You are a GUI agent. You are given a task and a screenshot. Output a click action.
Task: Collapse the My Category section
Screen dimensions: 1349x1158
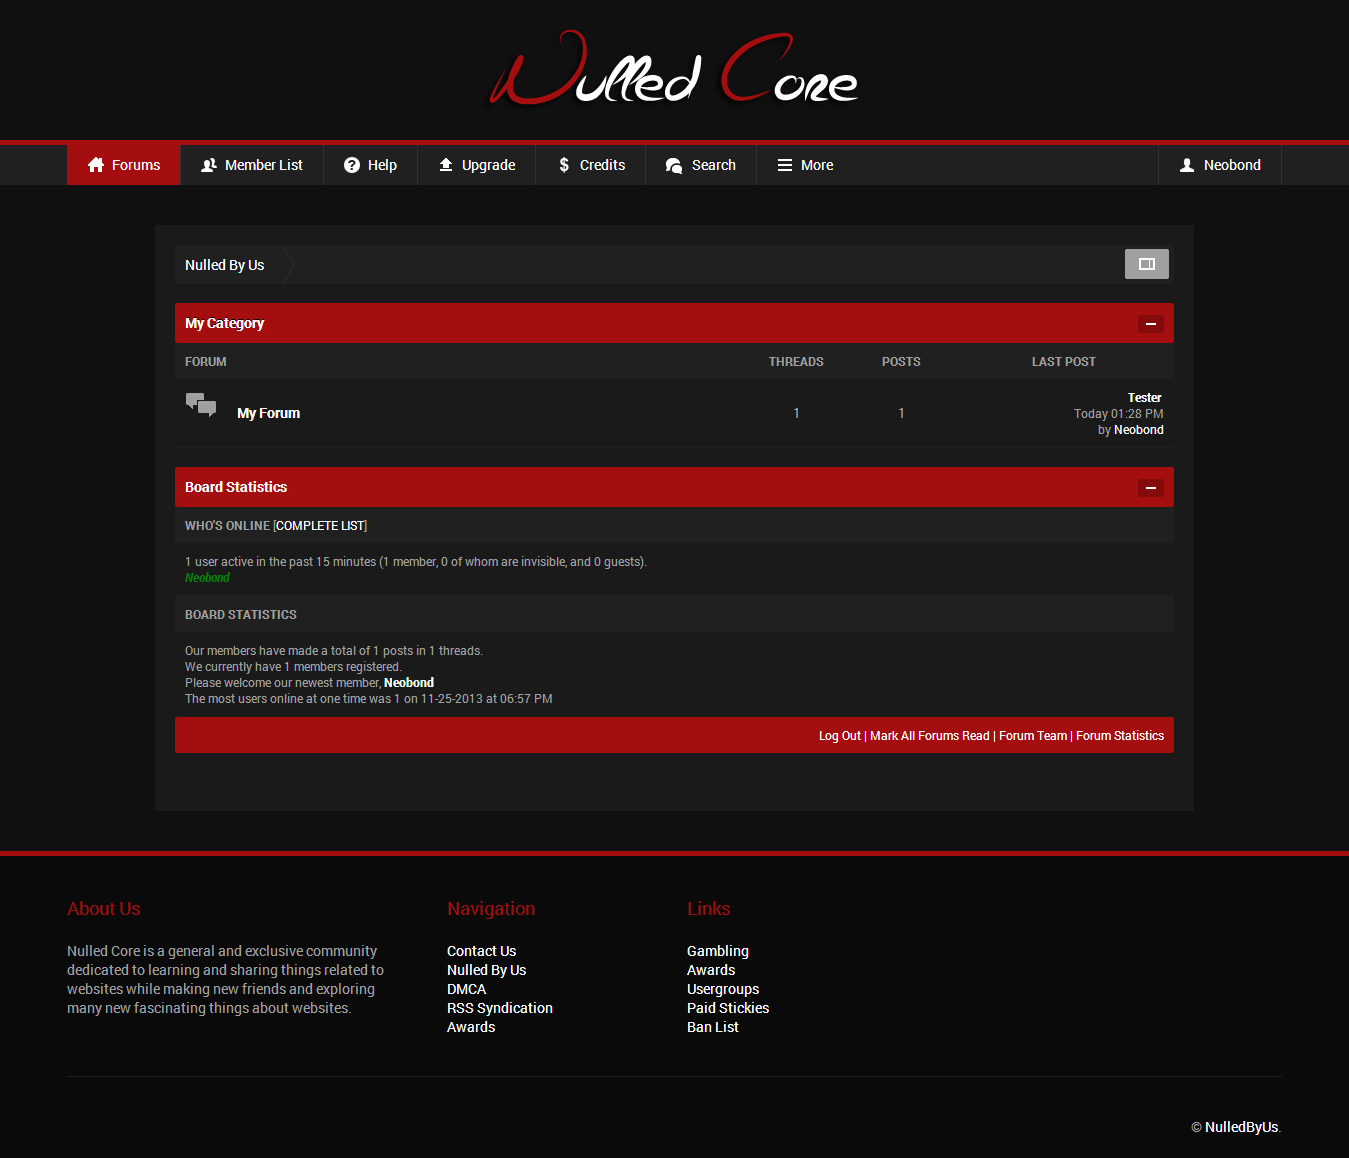[x=1150, y=324]
